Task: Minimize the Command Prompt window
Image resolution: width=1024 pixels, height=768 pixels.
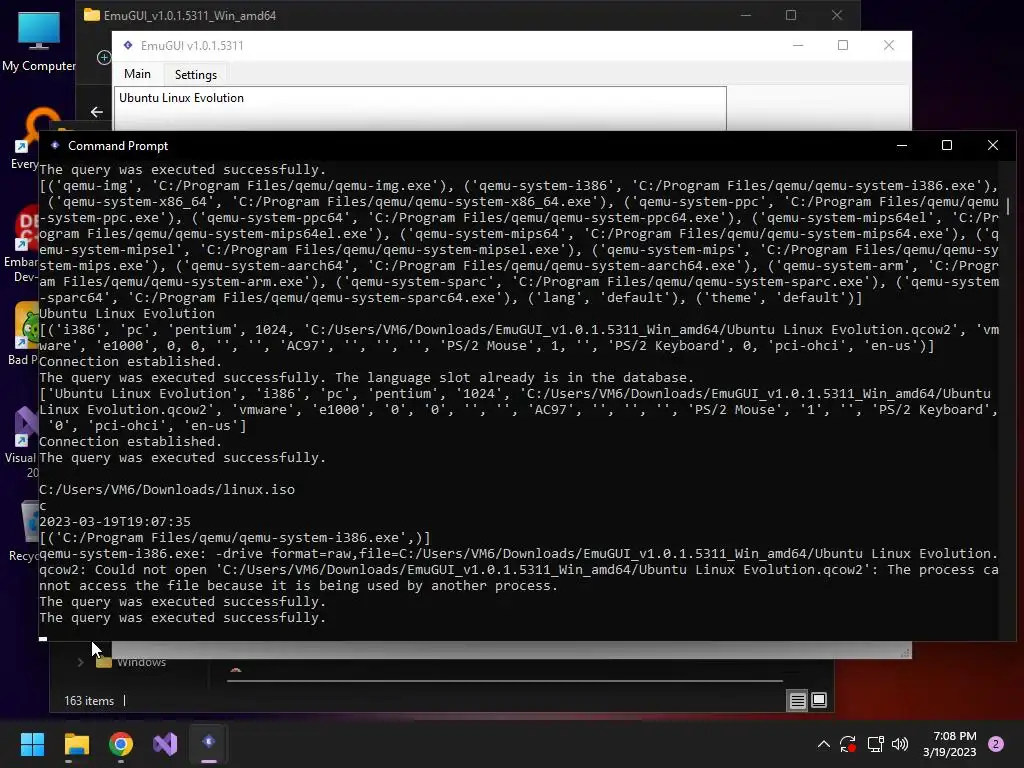Action: pyautogui.click(x=902, y=145)
